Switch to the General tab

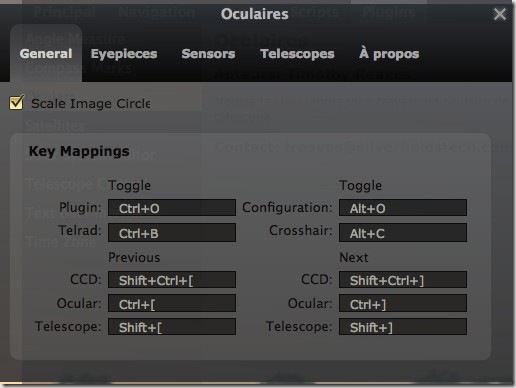click(x=46, y=54)
